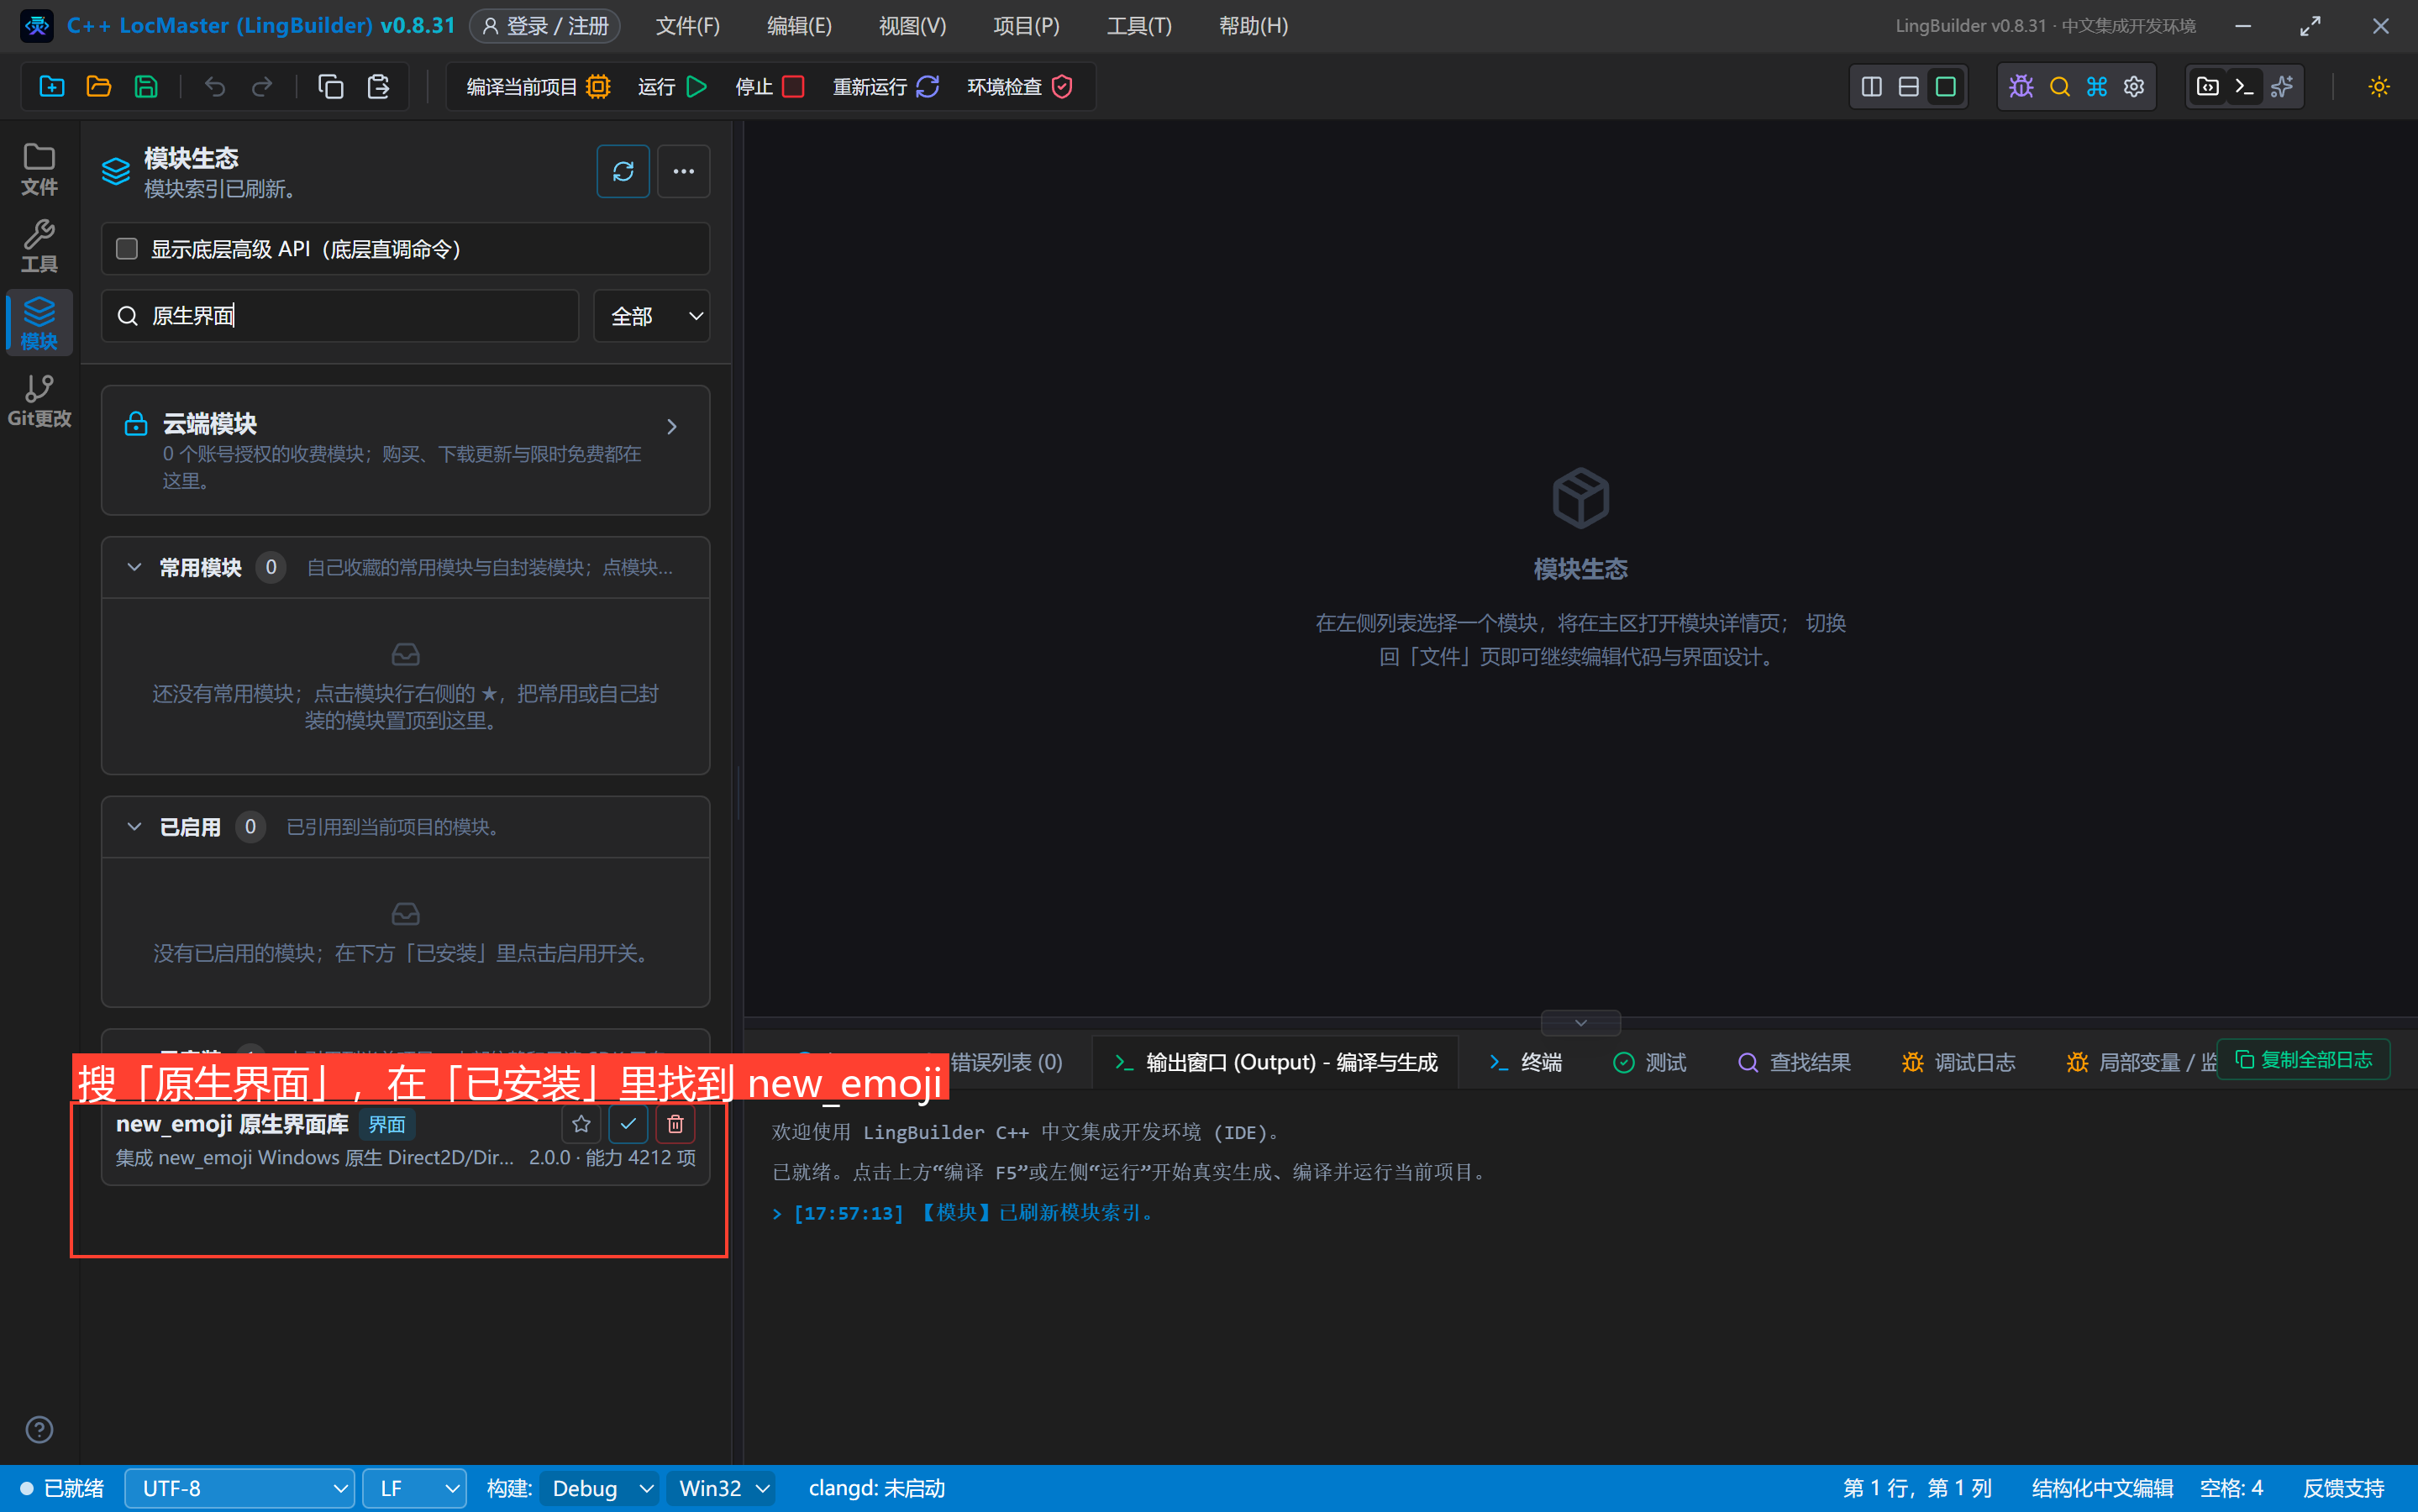
Task: Collapse the 常用模块 section
Action: (134, 567)
